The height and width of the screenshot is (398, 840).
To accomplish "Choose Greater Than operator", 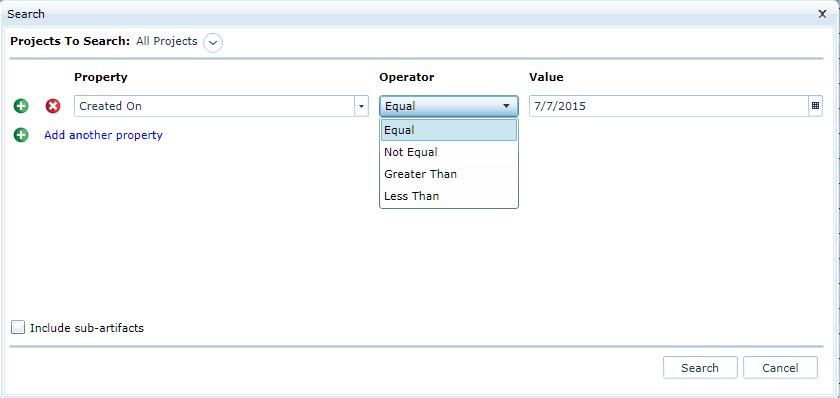I will [x=448, y=174].
